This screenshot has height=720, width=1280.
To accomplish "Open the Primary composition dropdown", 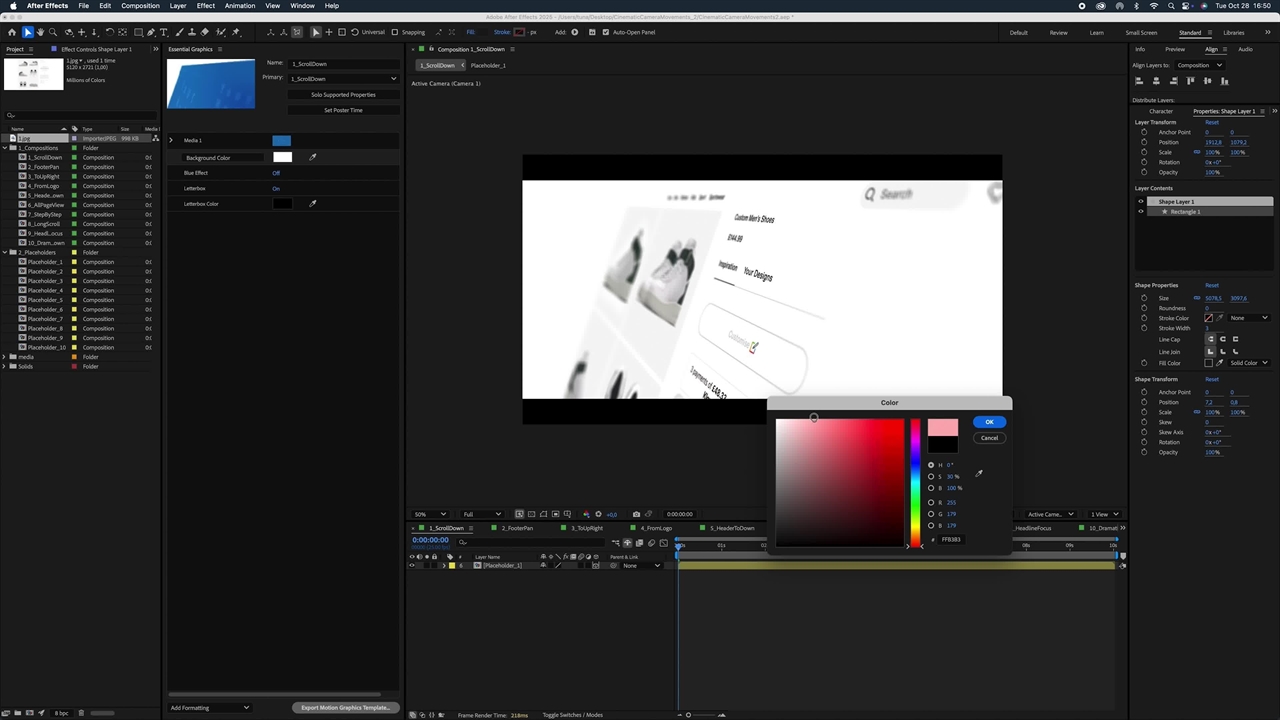I will click(x=343, y=78).
